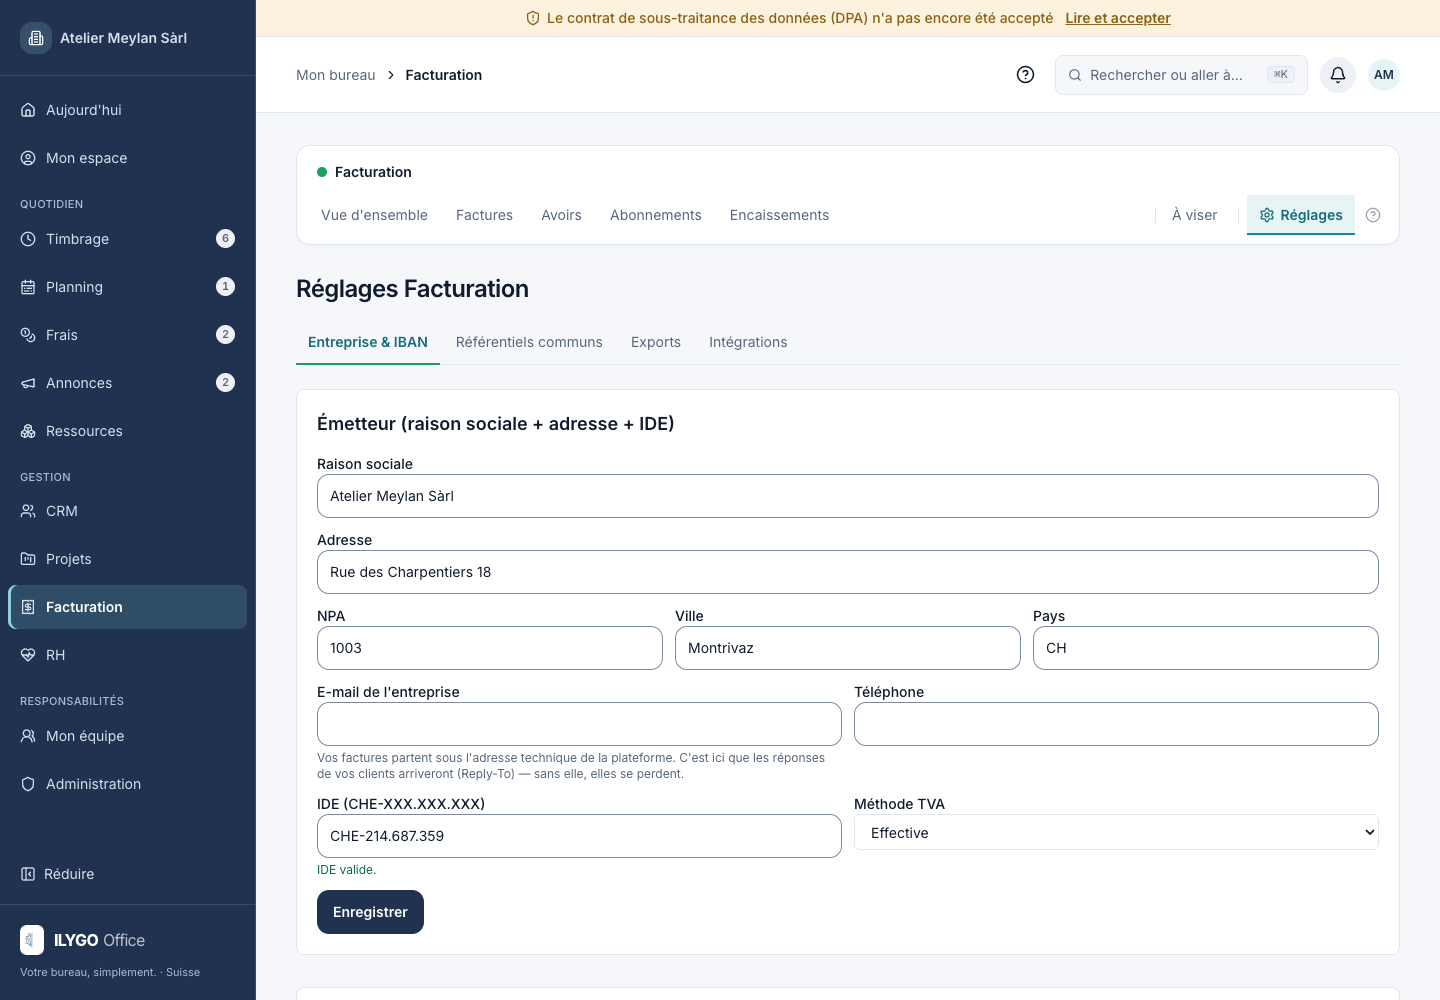Open the Vue d'ensemble tab
This screenshot has width=1440, height=1000.
click(x=374, y=215)
